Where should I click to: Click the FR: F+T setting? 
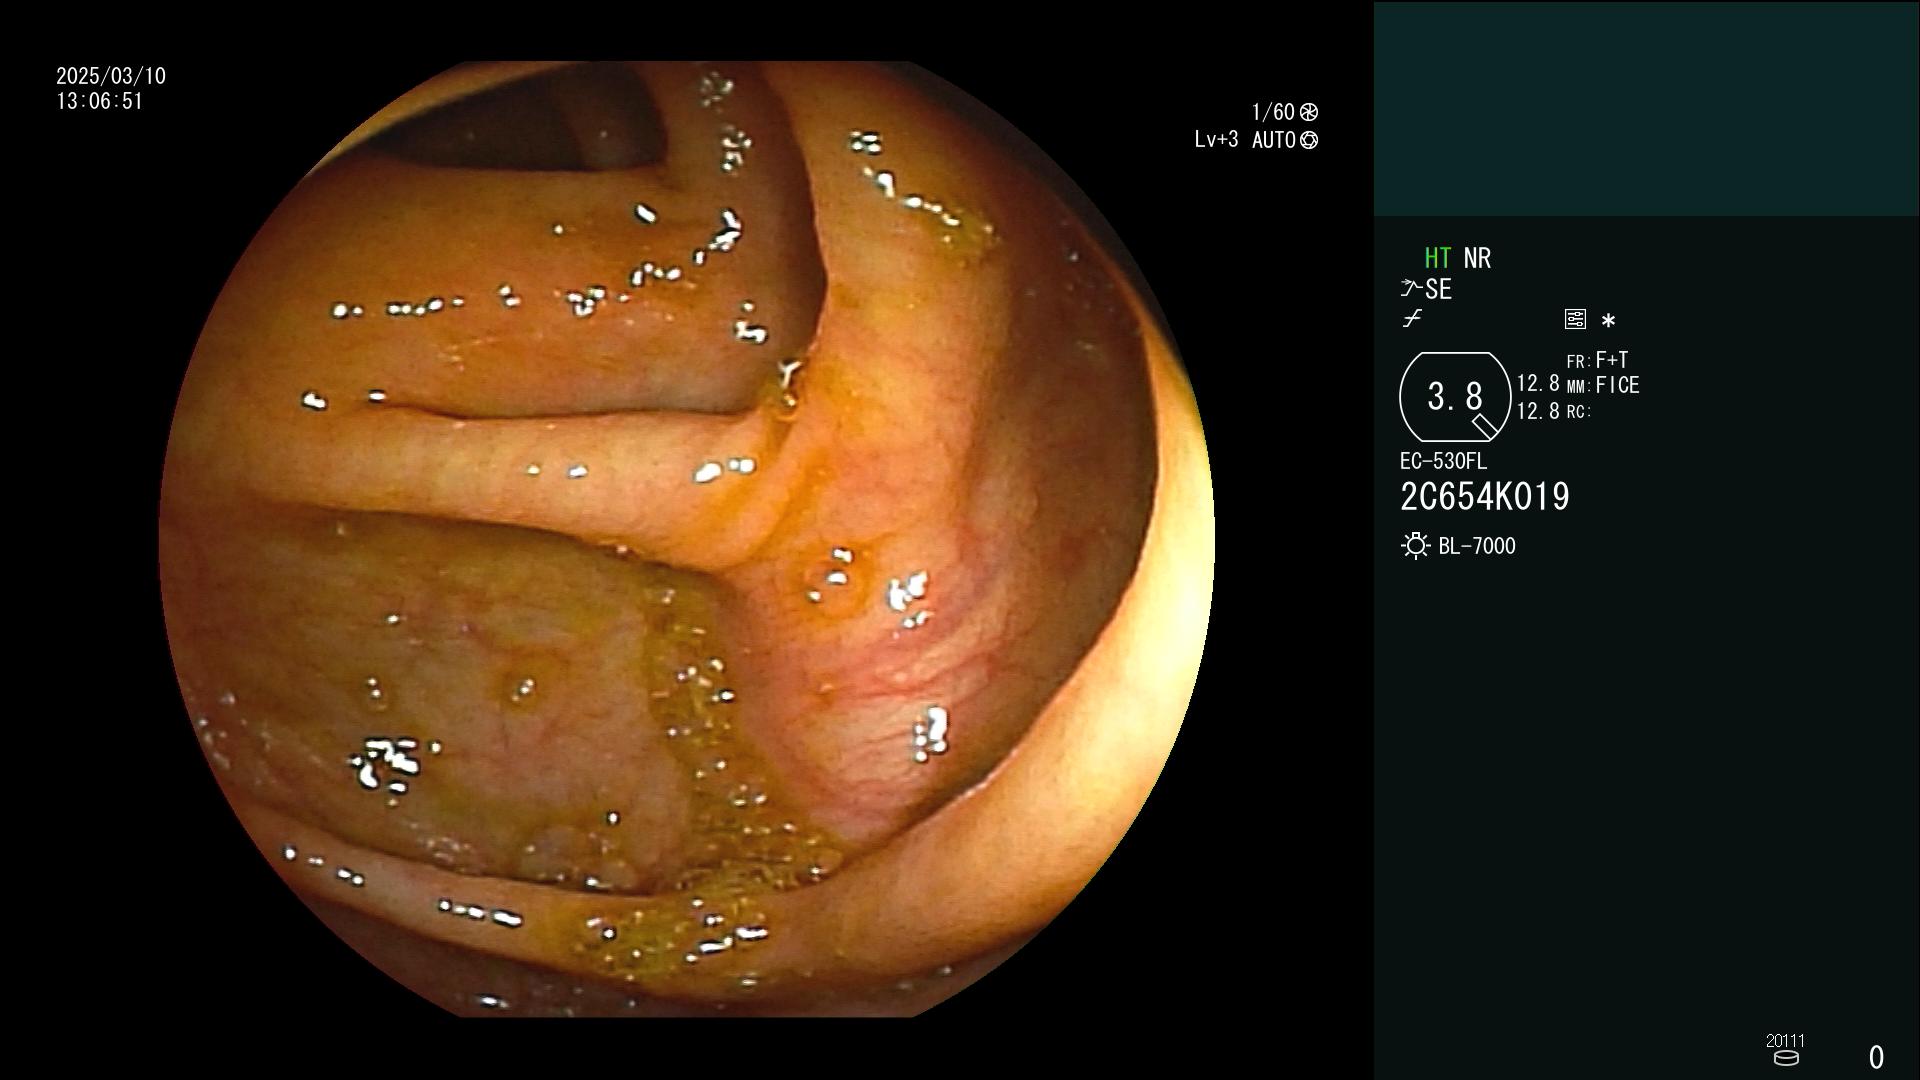click(1597, 360)
